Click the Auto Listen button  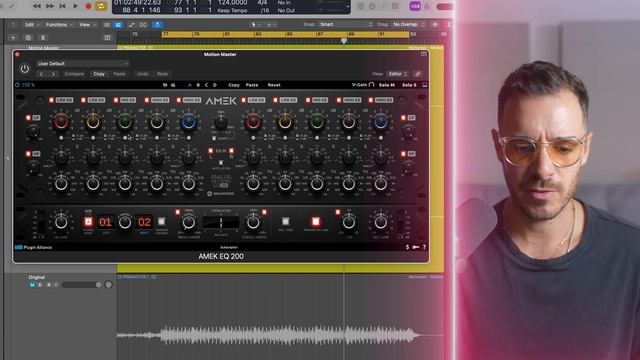coord(221,163)
